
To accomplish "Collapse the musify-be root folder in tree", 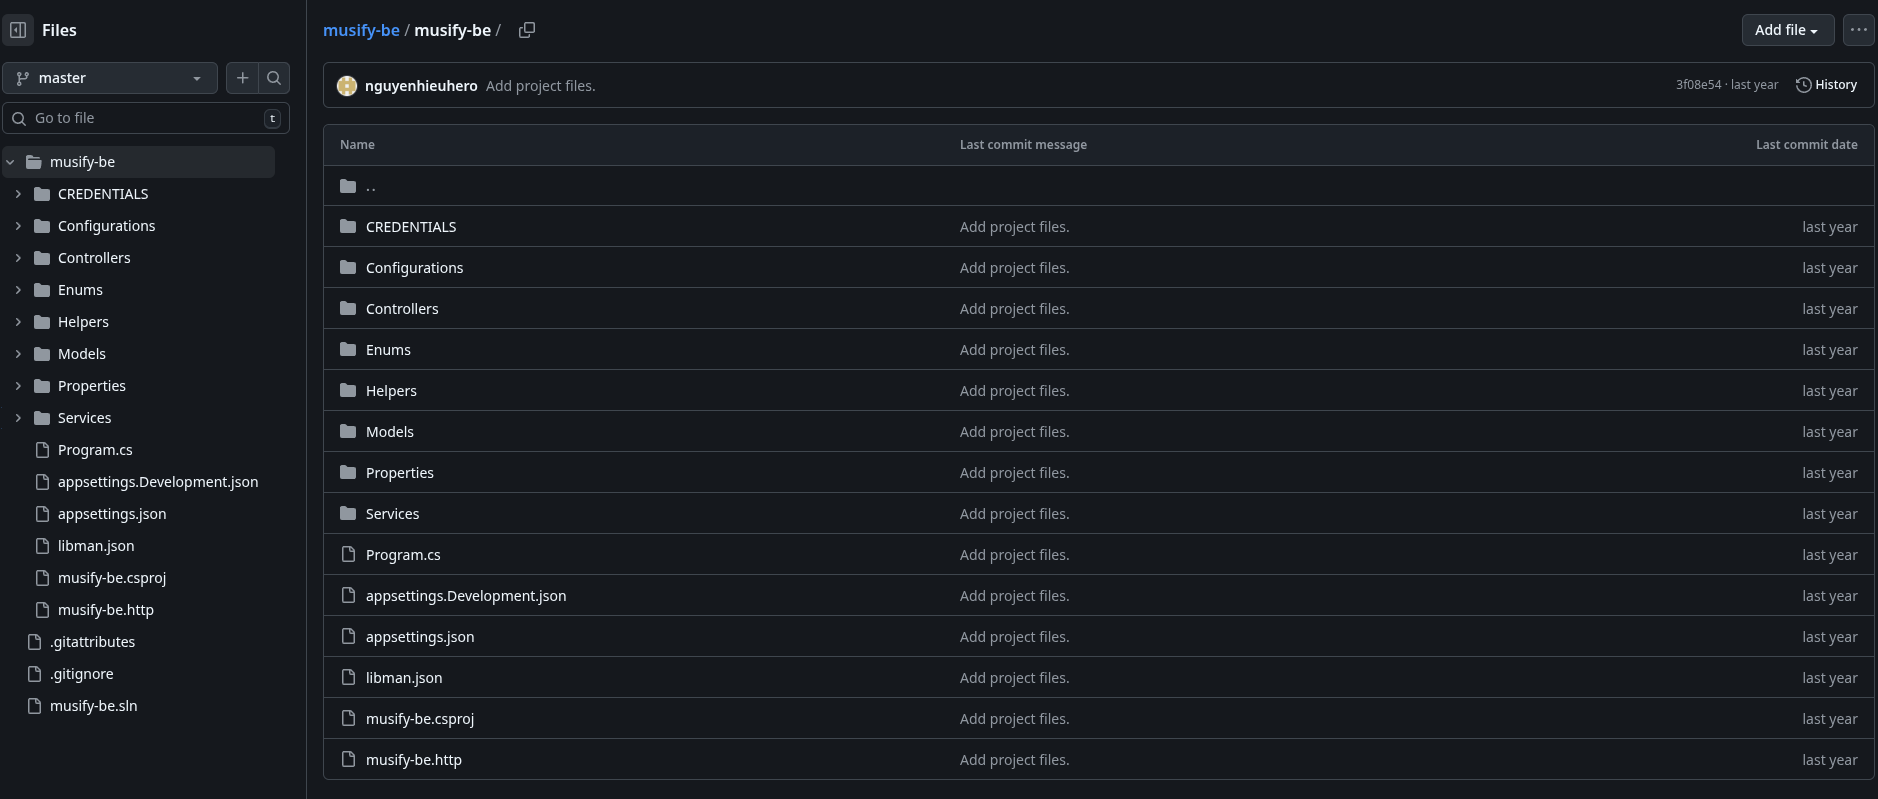I will (x=10, y=162).
